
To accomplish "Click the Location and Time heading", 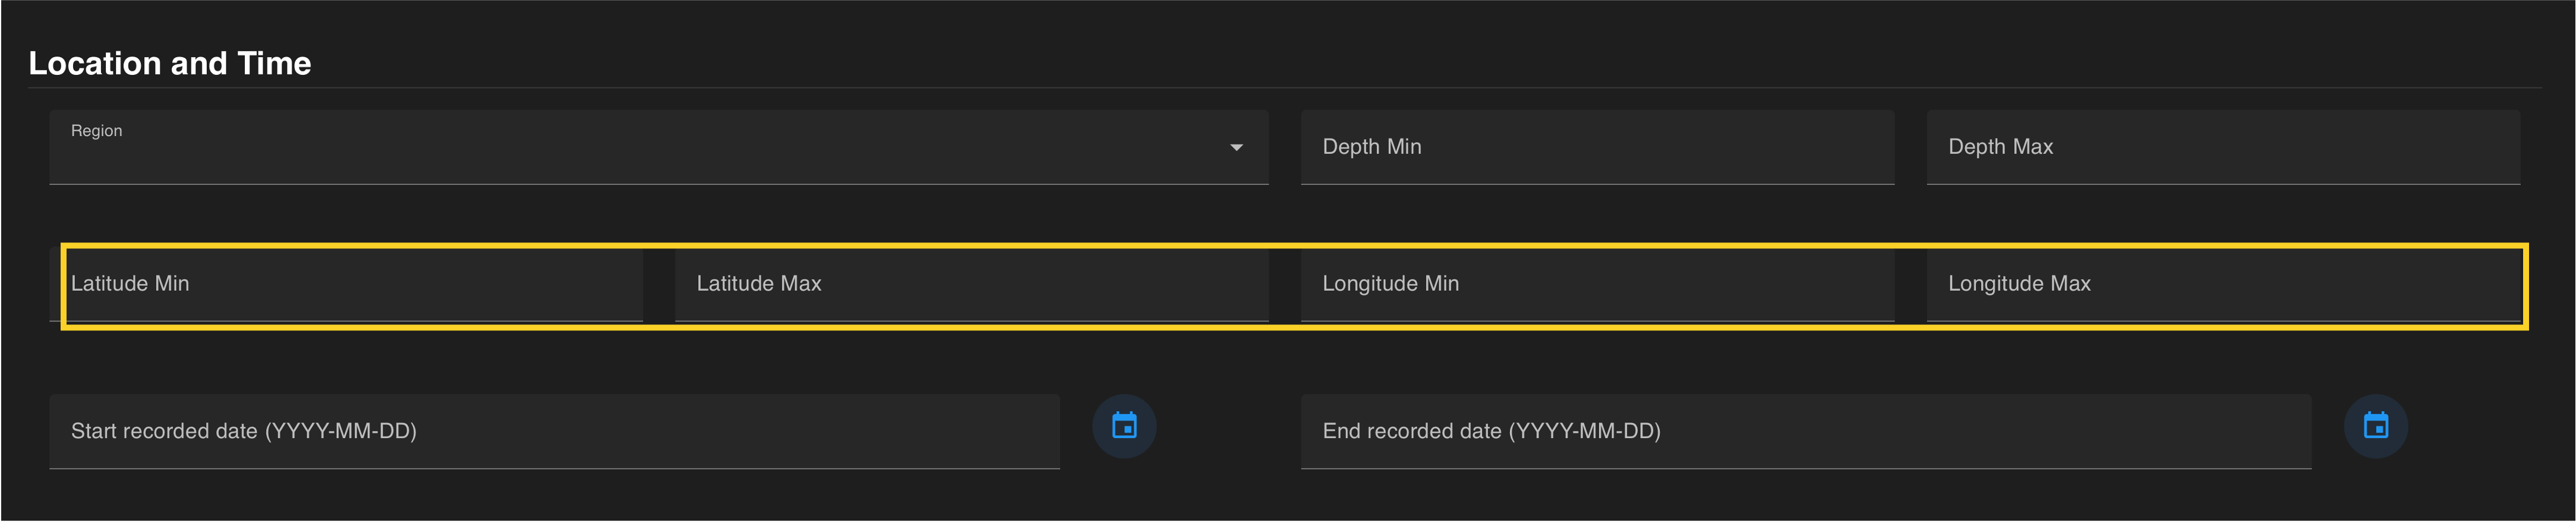I will click(x=170, y=63).
